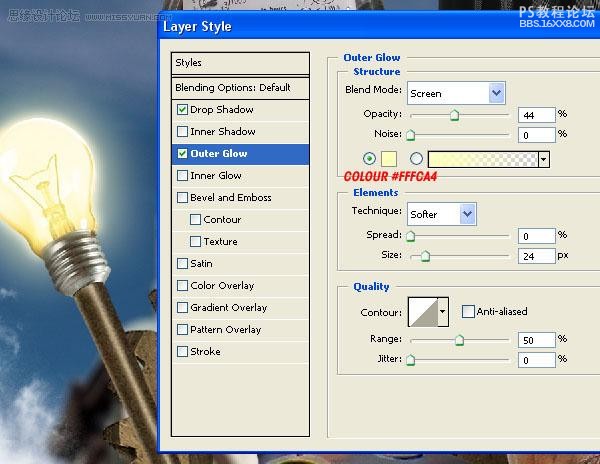
Task: Enable the Stroke checkbox
Action: (x=183, y=352)
